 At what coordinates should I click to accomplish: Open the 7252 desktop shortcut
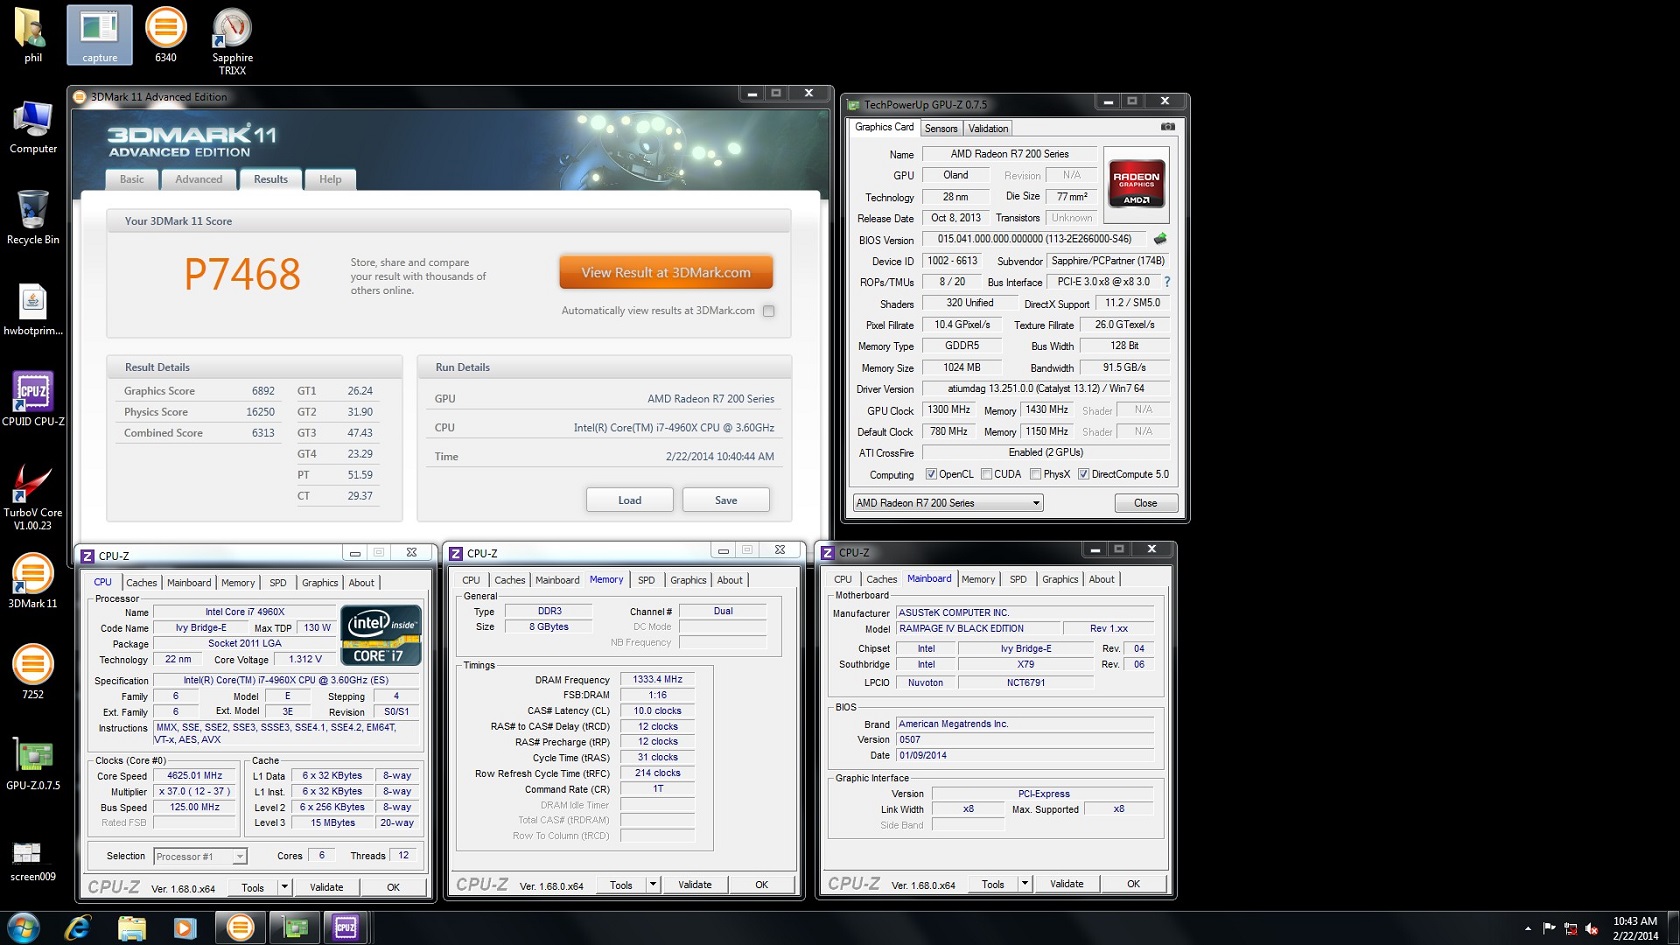(x=33, y=672)
